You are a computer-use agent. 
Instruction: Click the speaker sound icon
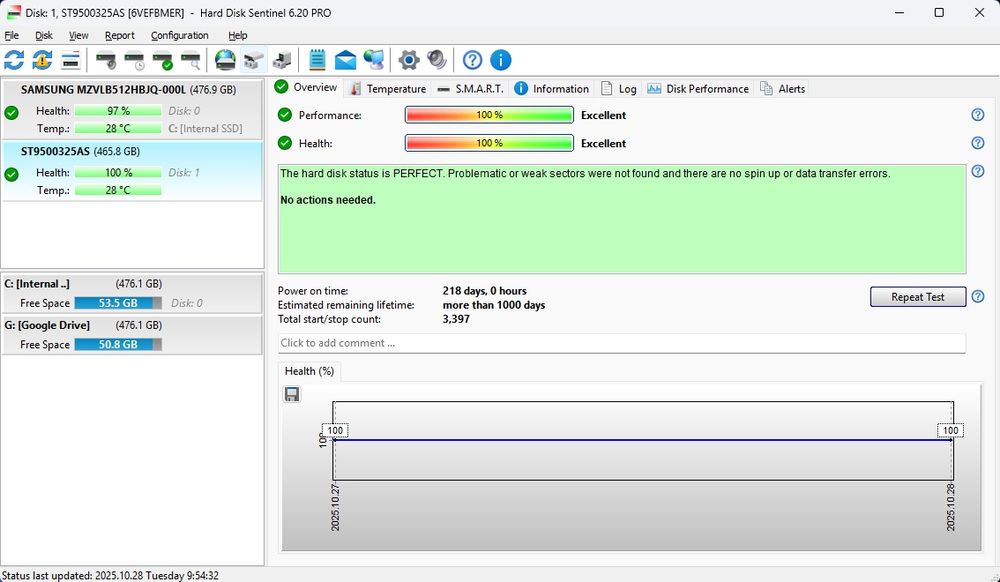click(437, 61)
